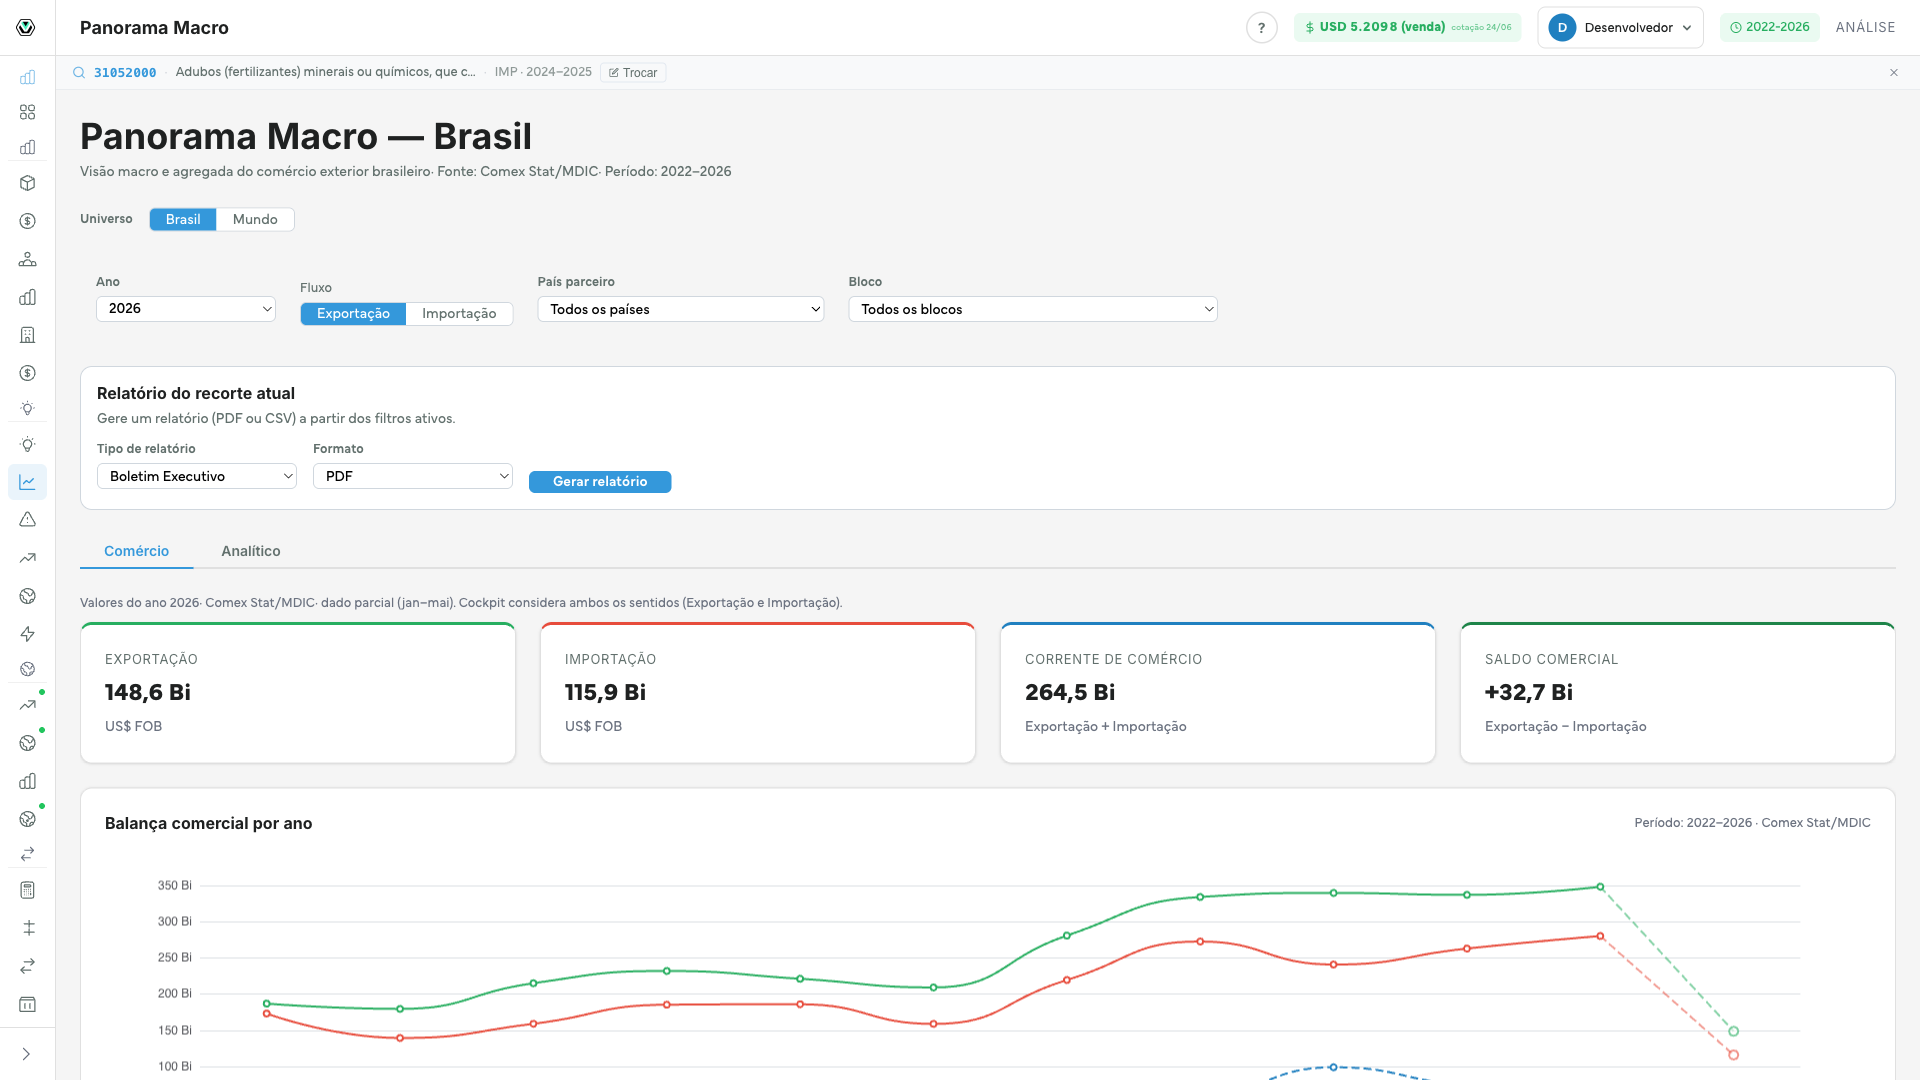Screen dimensions: 1920x1080
Task: Click the warning triangle sidebar icon
Action: (28, 520)
